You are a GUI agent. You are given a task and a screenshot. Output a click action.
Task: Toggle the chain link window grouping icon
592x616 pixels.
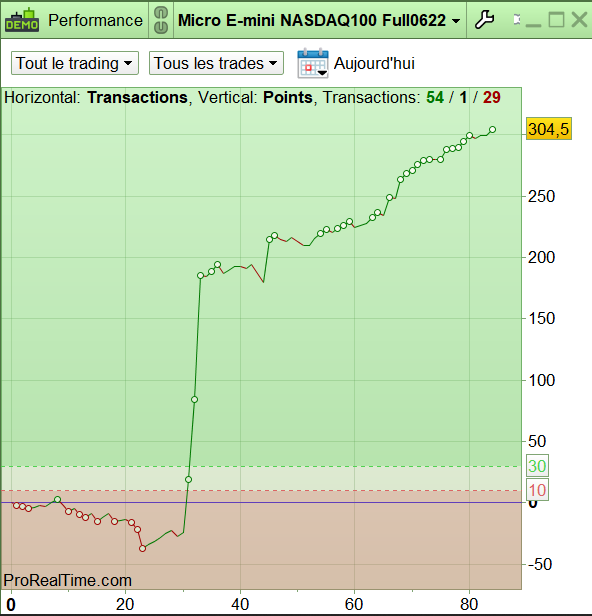[161, 20]
